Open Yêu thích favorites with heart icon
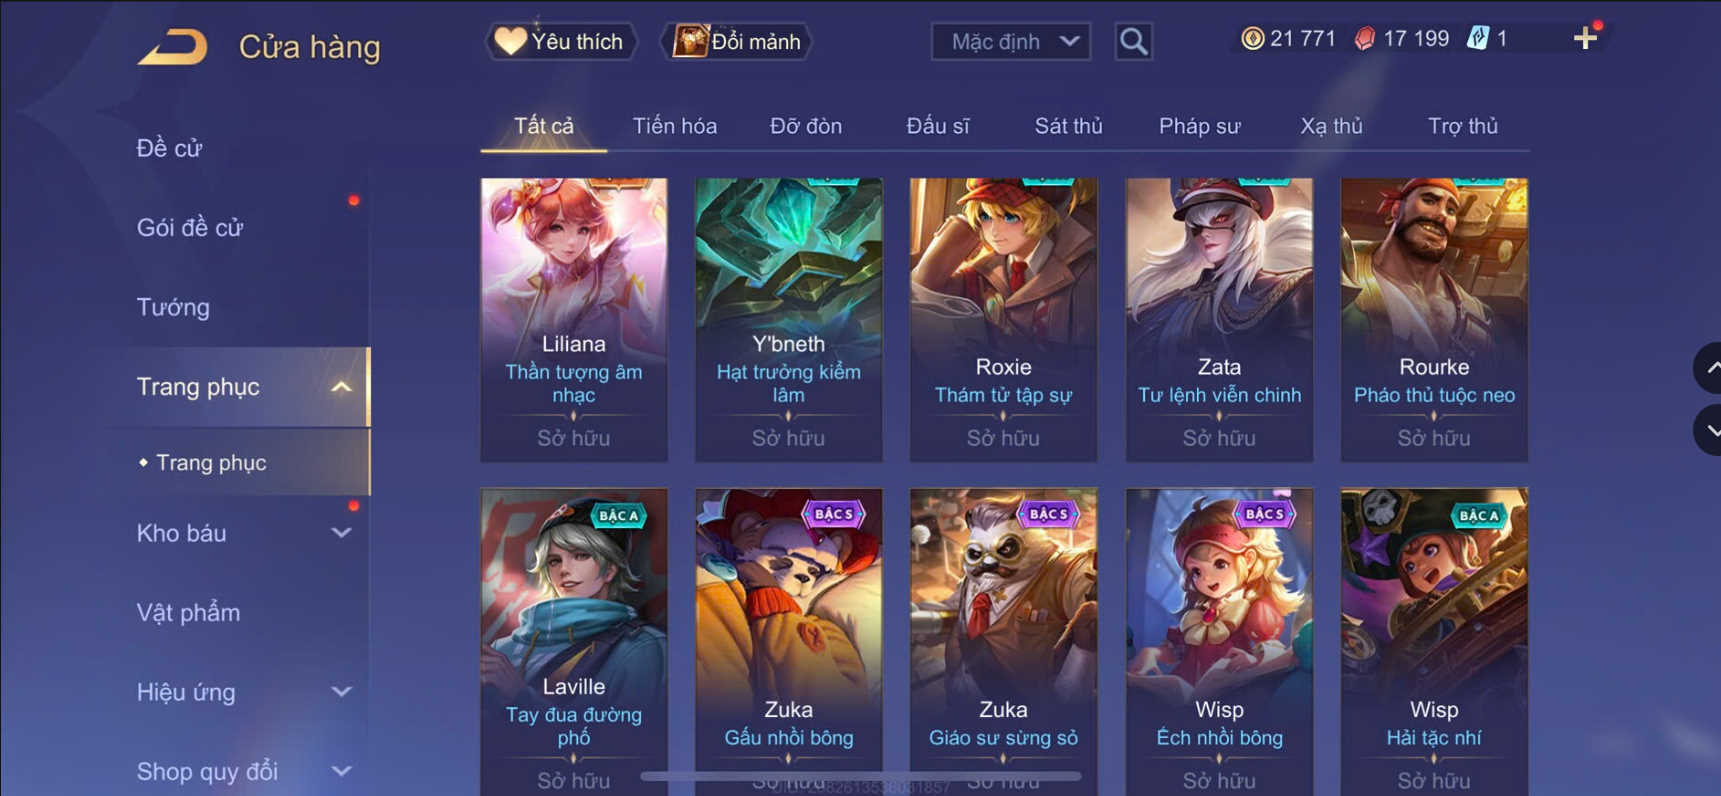This screenshot has height=796, width=1721. tap(561, 41)
